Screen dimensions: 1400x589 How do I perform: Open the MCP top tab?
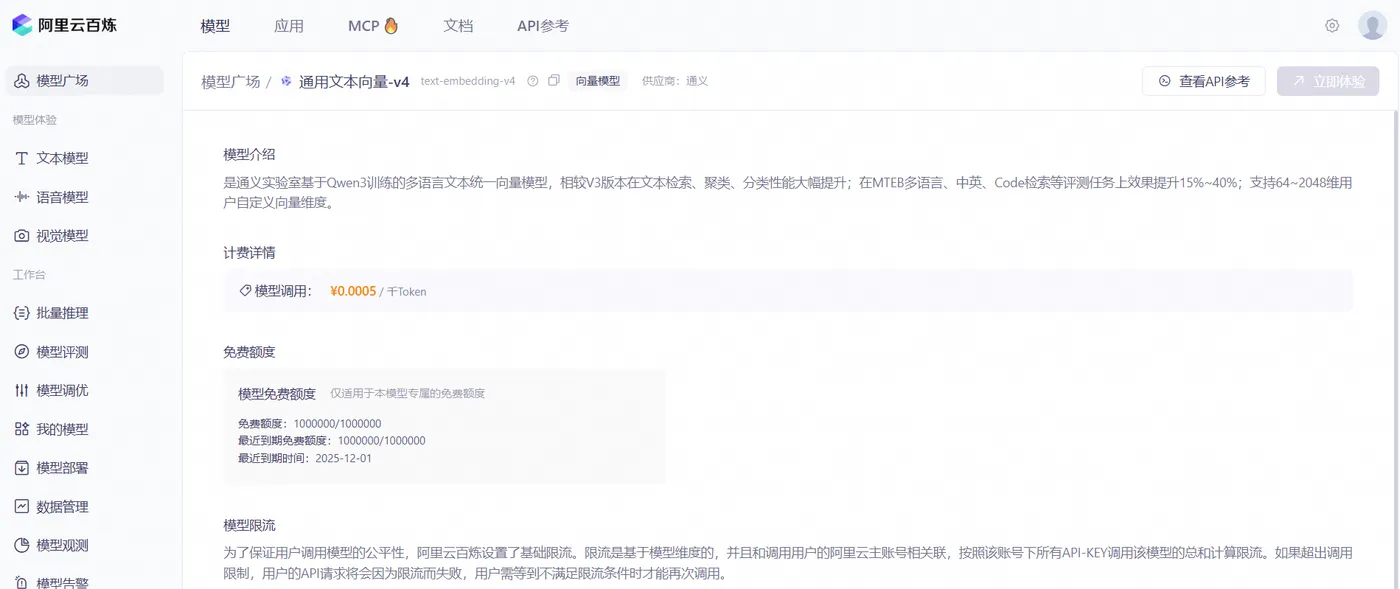(373, 26)
